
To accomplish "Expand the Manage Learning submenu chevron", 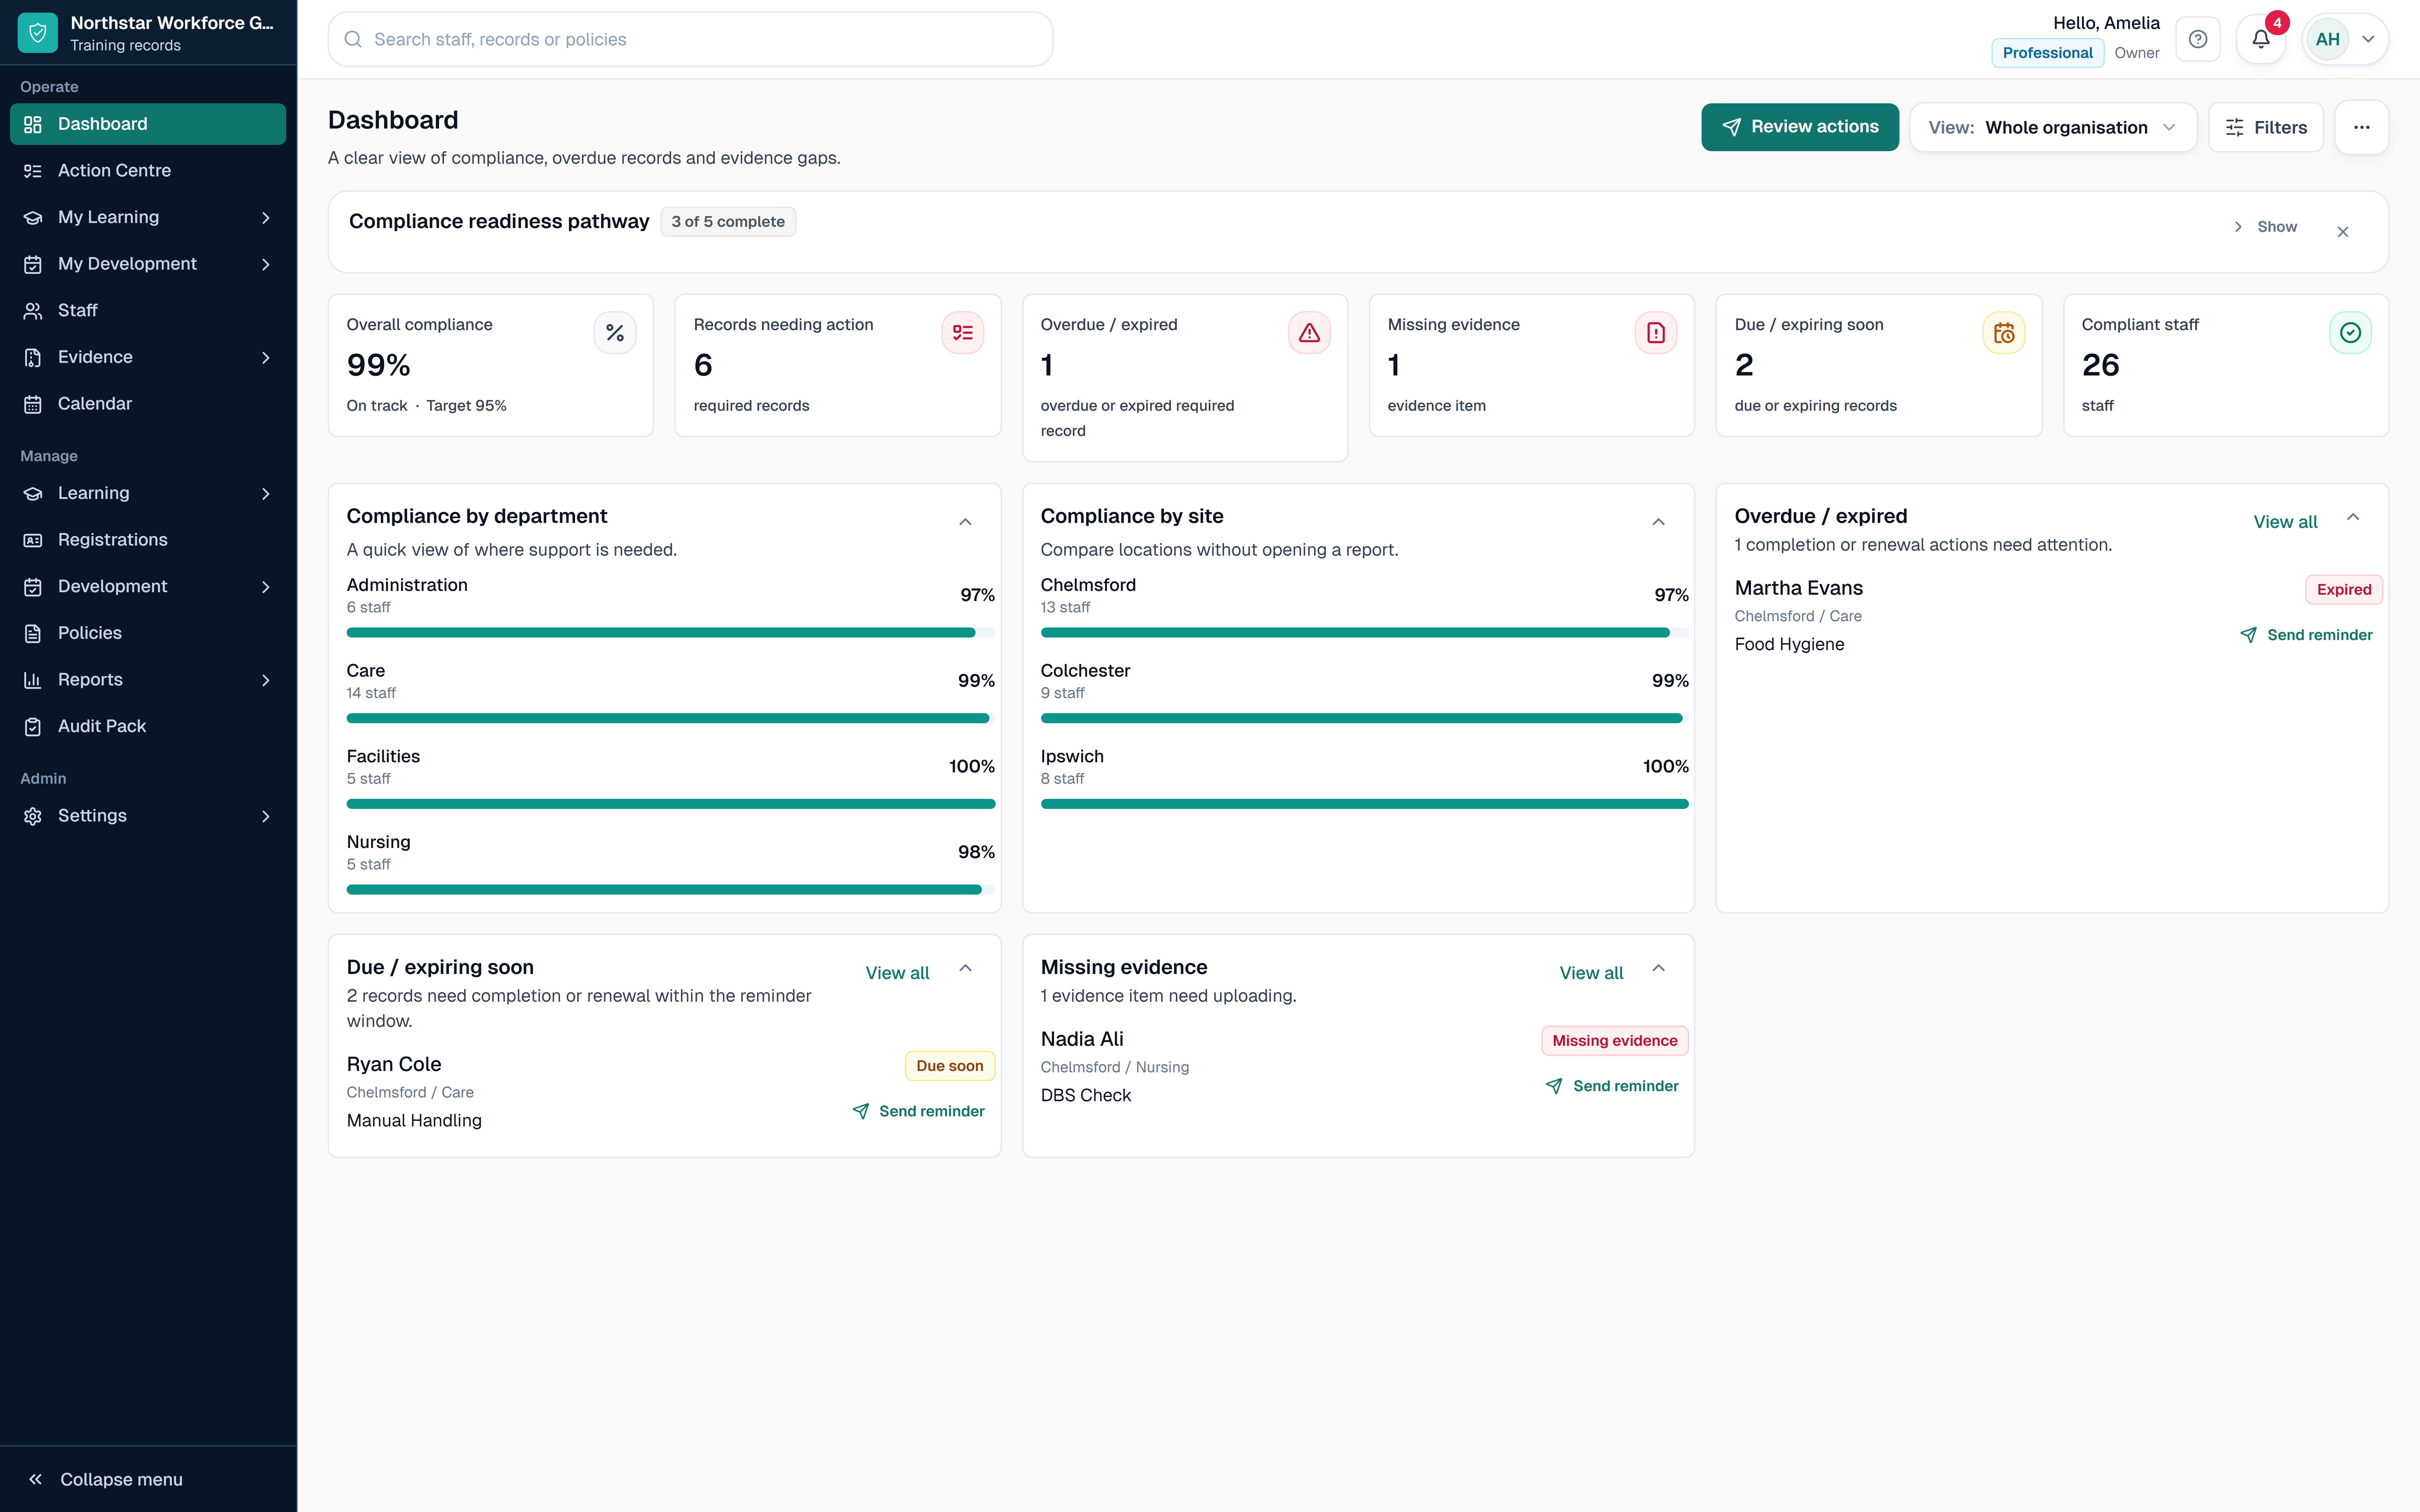I will click(266, 494).
